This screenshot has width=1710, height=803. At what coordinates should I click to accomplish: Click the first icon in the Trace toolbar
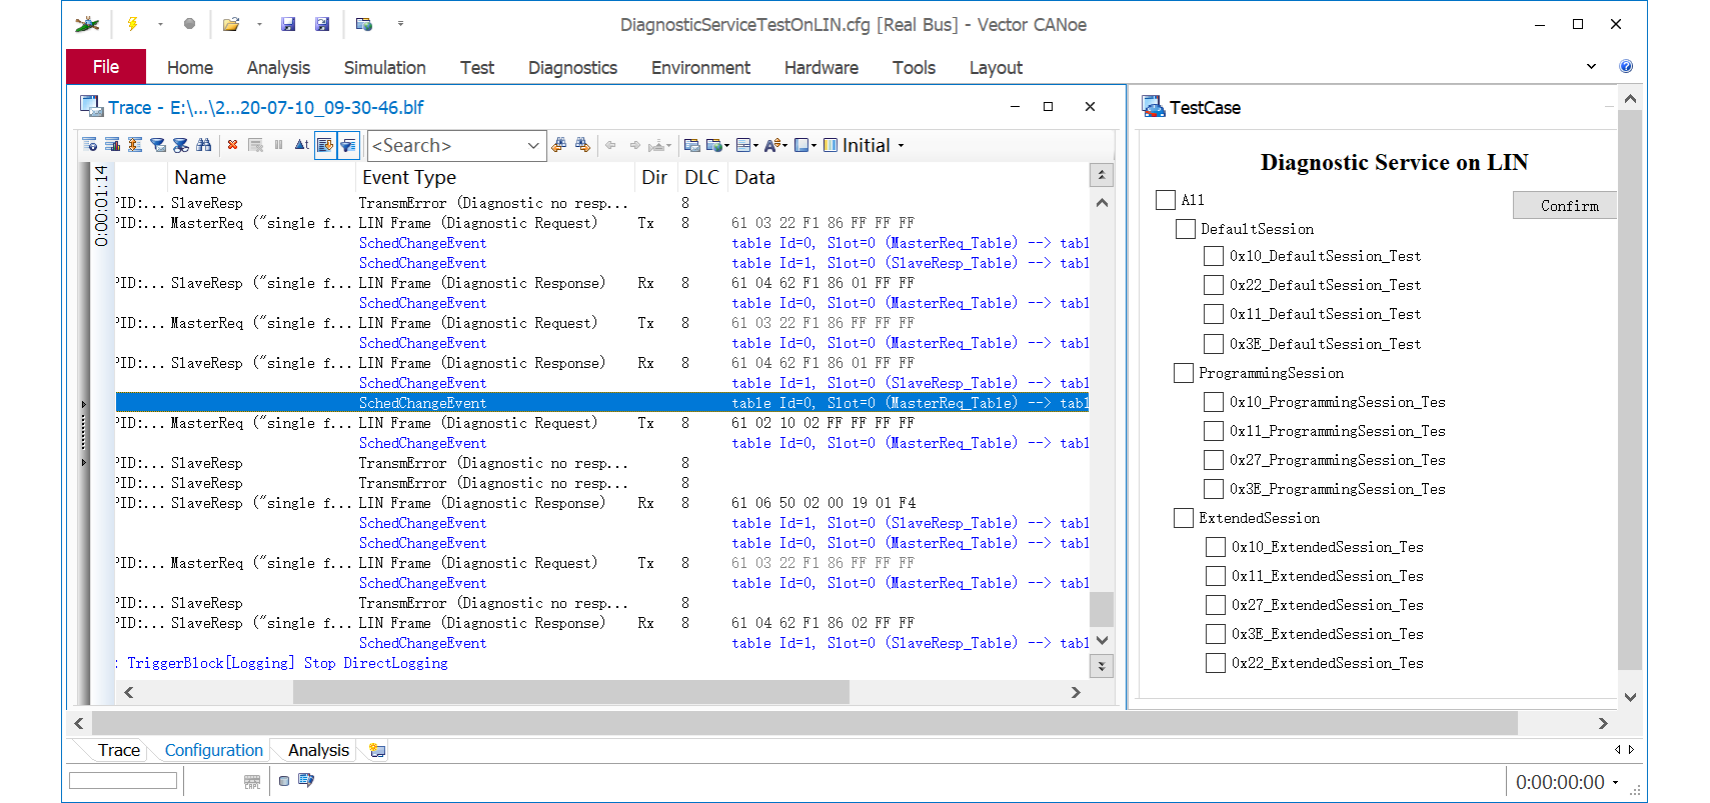click(90, 145)
